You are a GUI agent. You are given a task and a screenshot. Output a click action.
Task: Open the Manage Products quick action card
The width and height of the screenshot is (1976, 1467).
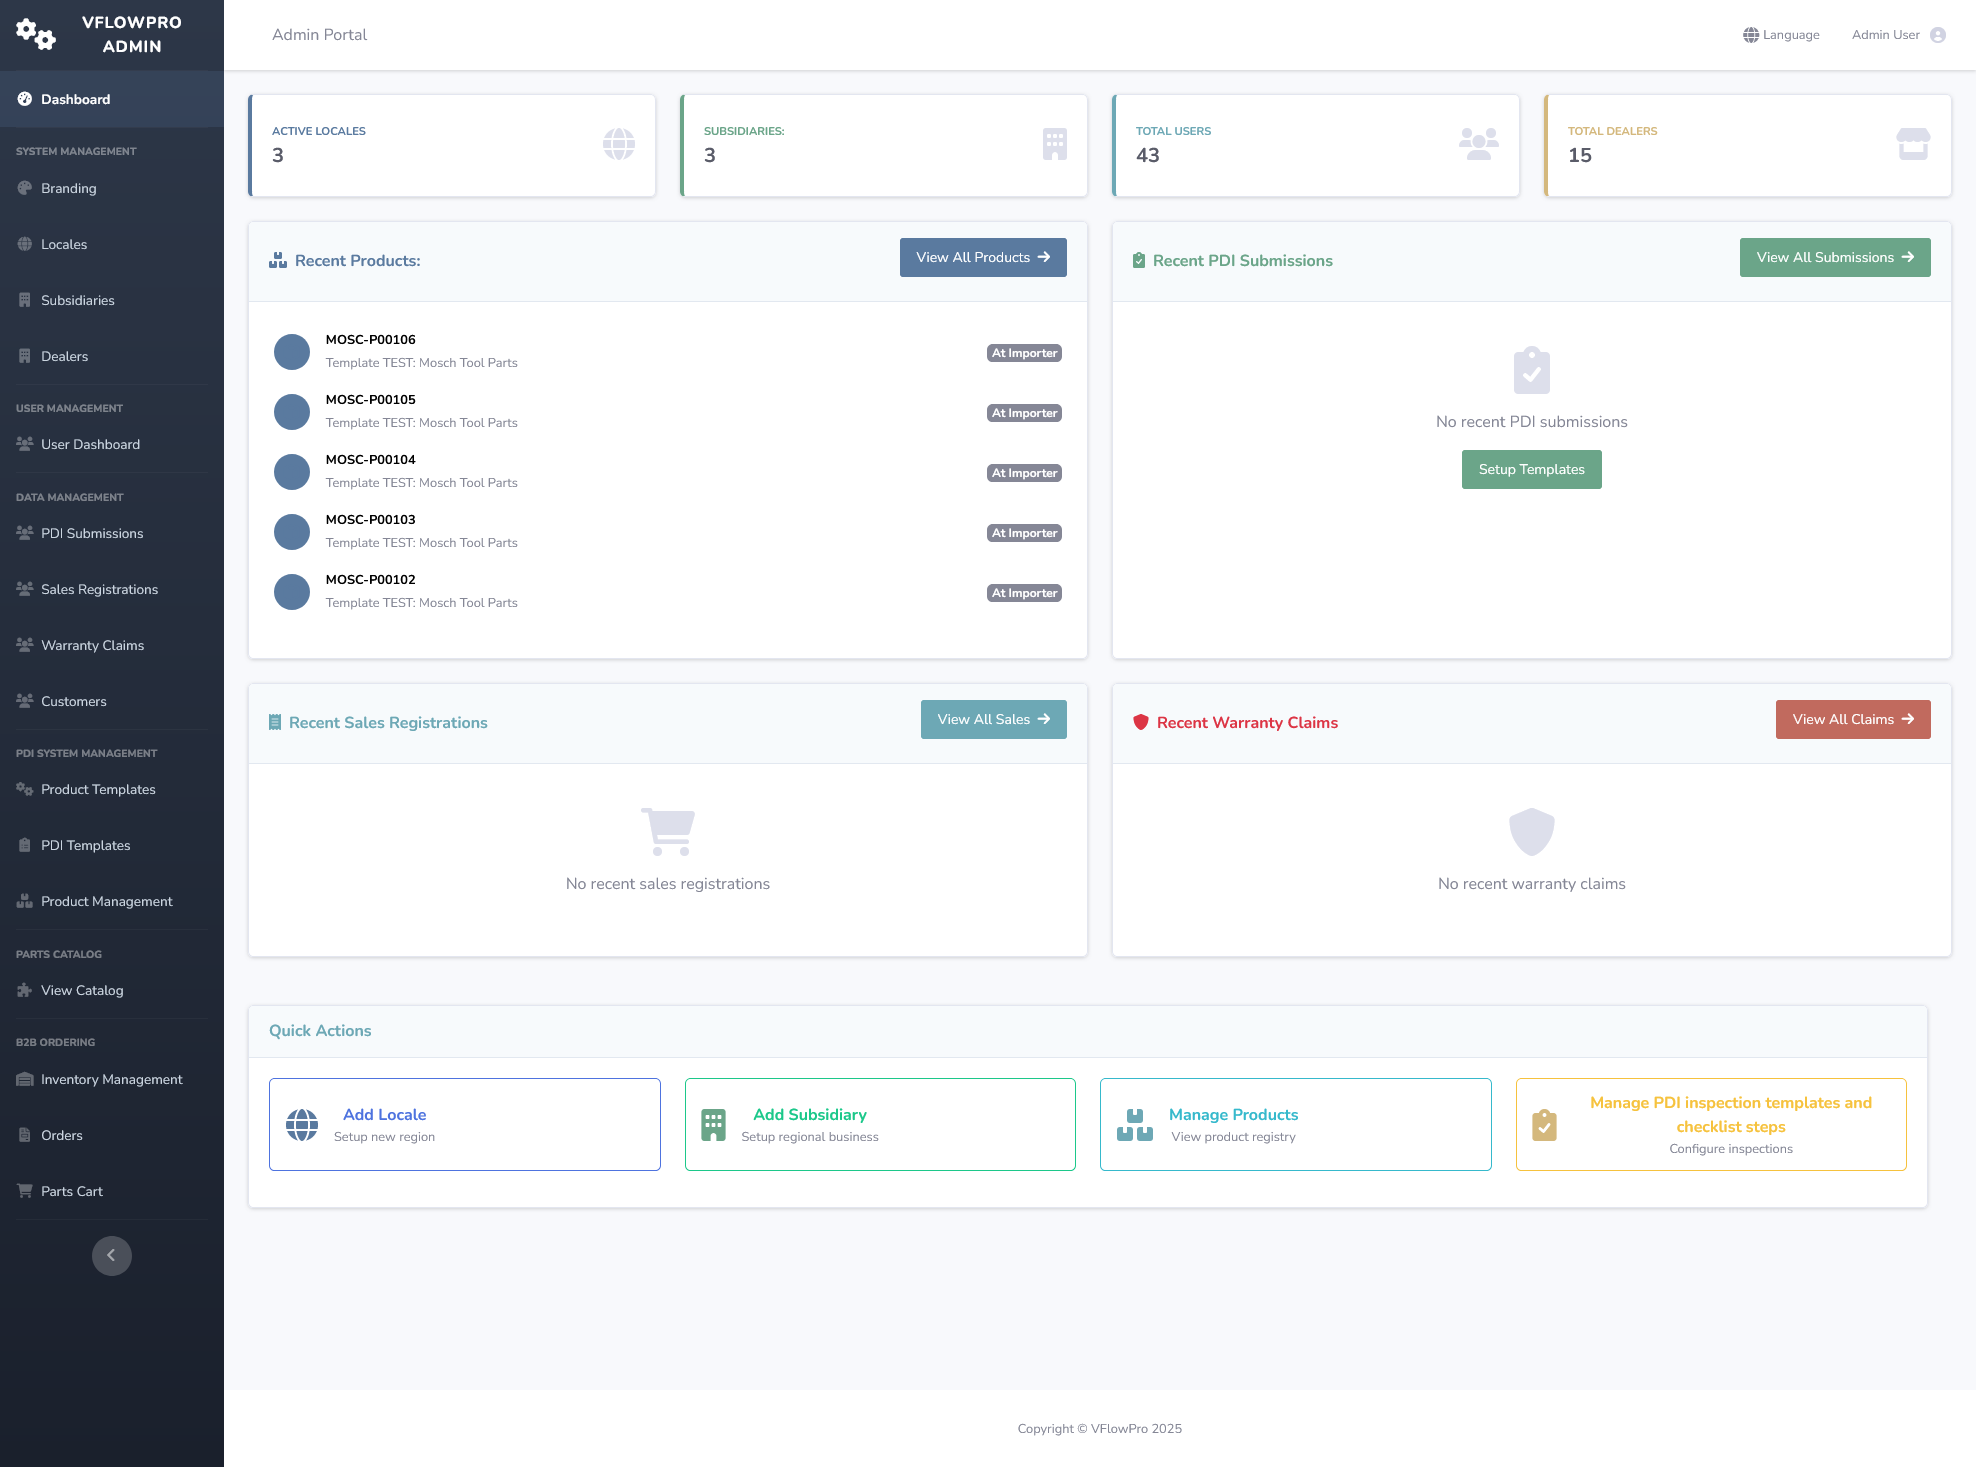[x=1295, y=1124]
